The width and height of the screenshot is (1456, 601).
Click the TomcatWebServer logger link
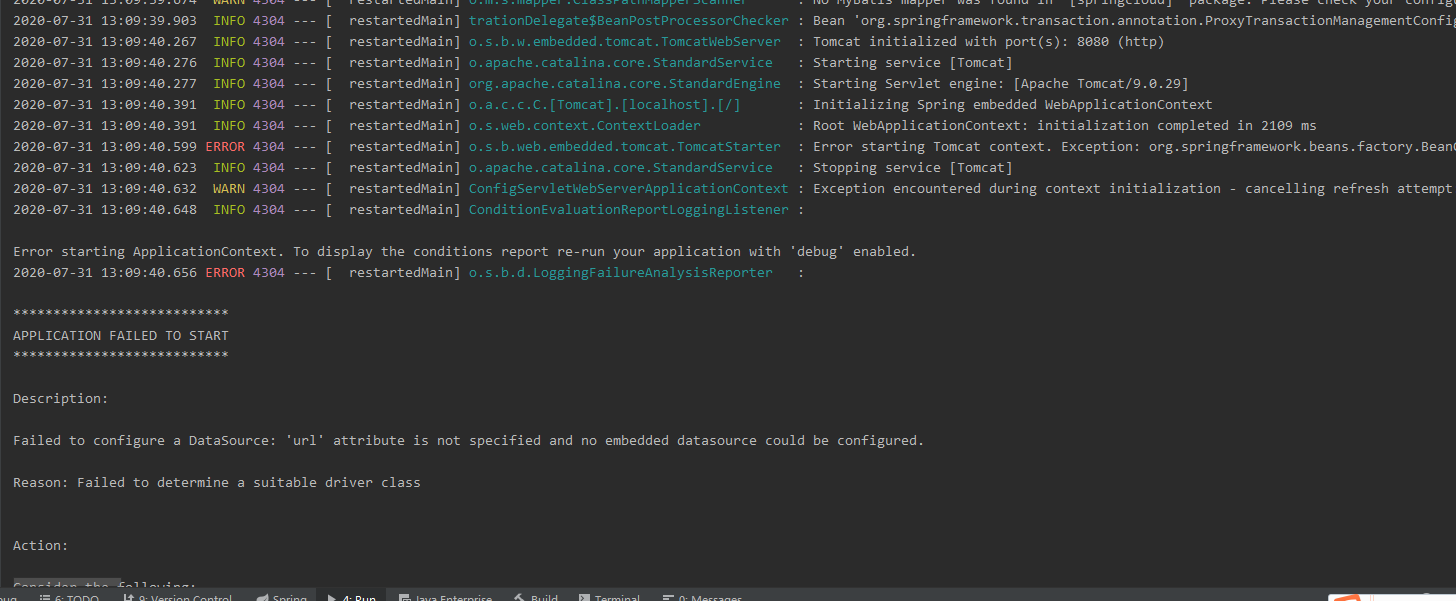tap(624, 41)
